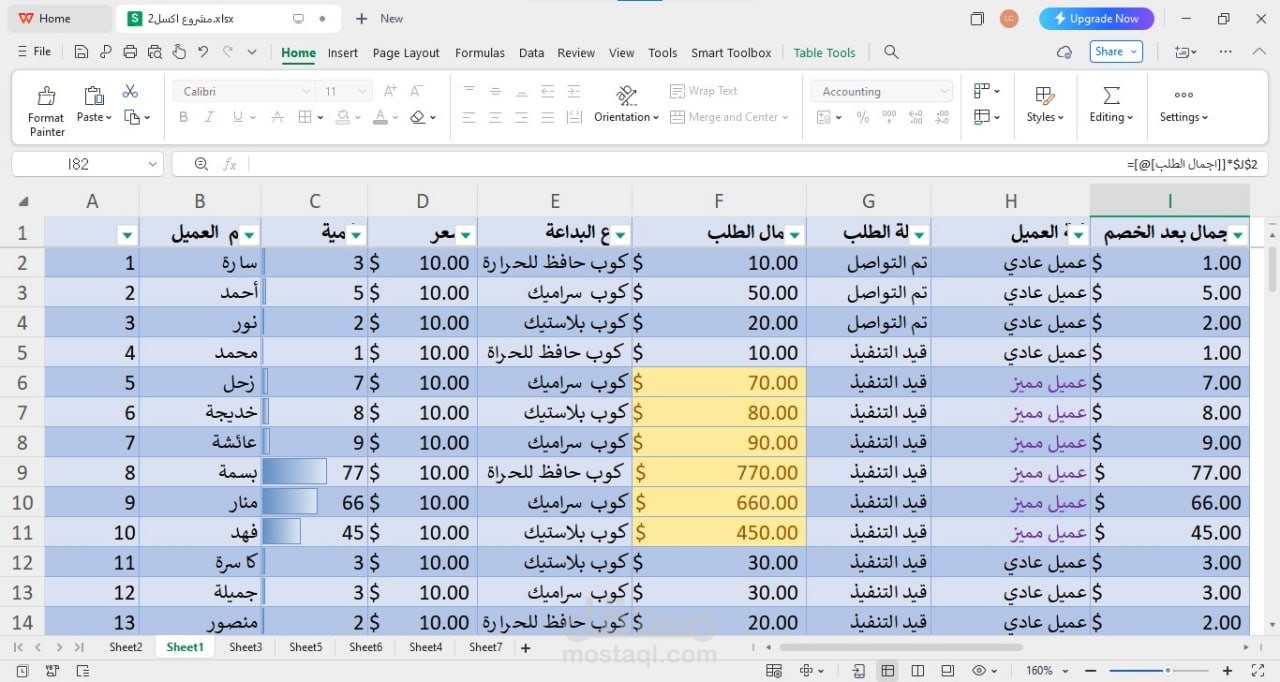Click the Print icon
This screenshot has height=682, width=1280.
(x=130, y=52)
